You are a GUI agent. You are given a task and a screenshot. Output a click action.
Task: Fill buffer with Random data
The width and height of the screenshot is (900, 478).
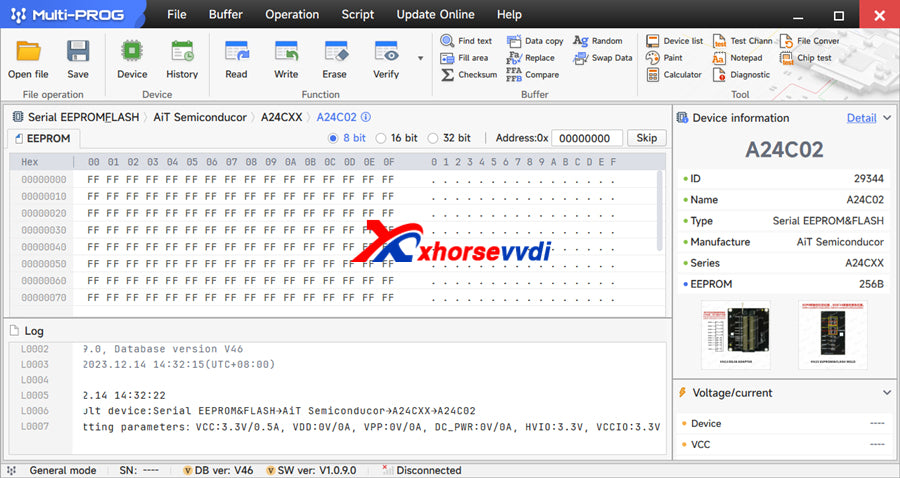598,41
